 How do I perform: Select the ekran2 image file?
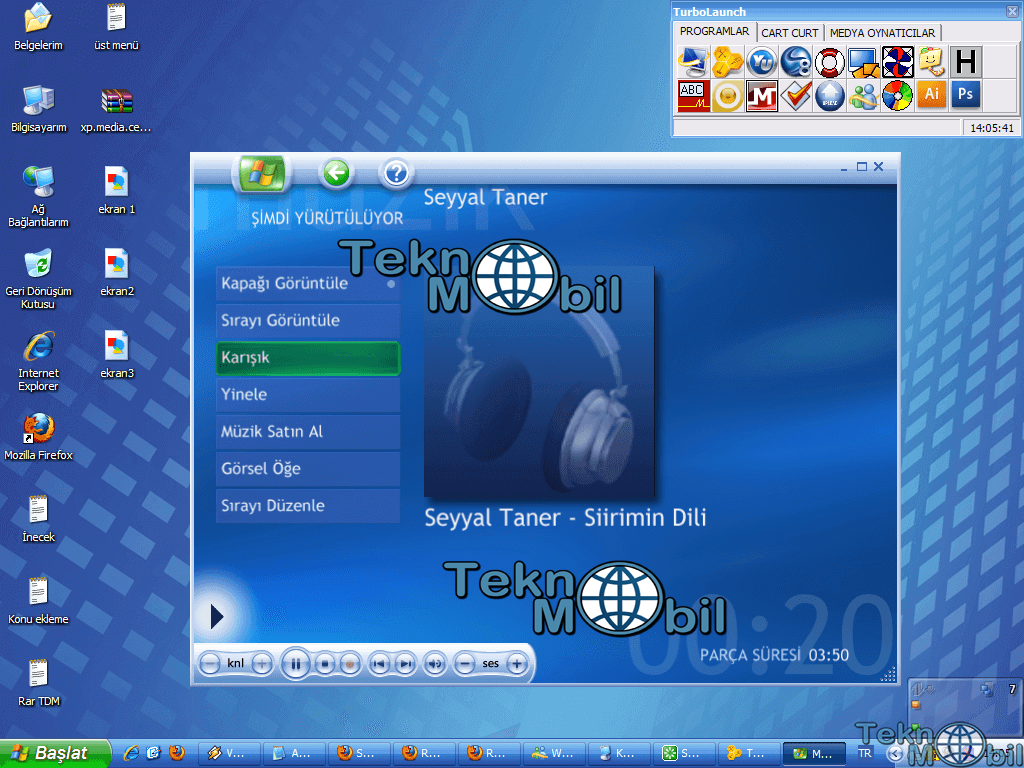point(116,272)
